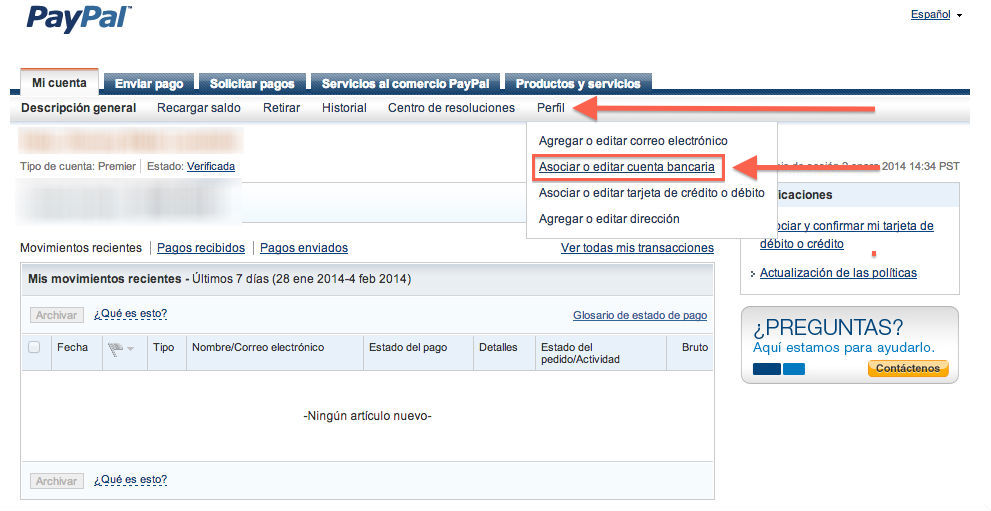Click Movimientos recientes label
This screenshot has width=991, height=511.
(x=81, y=248)
